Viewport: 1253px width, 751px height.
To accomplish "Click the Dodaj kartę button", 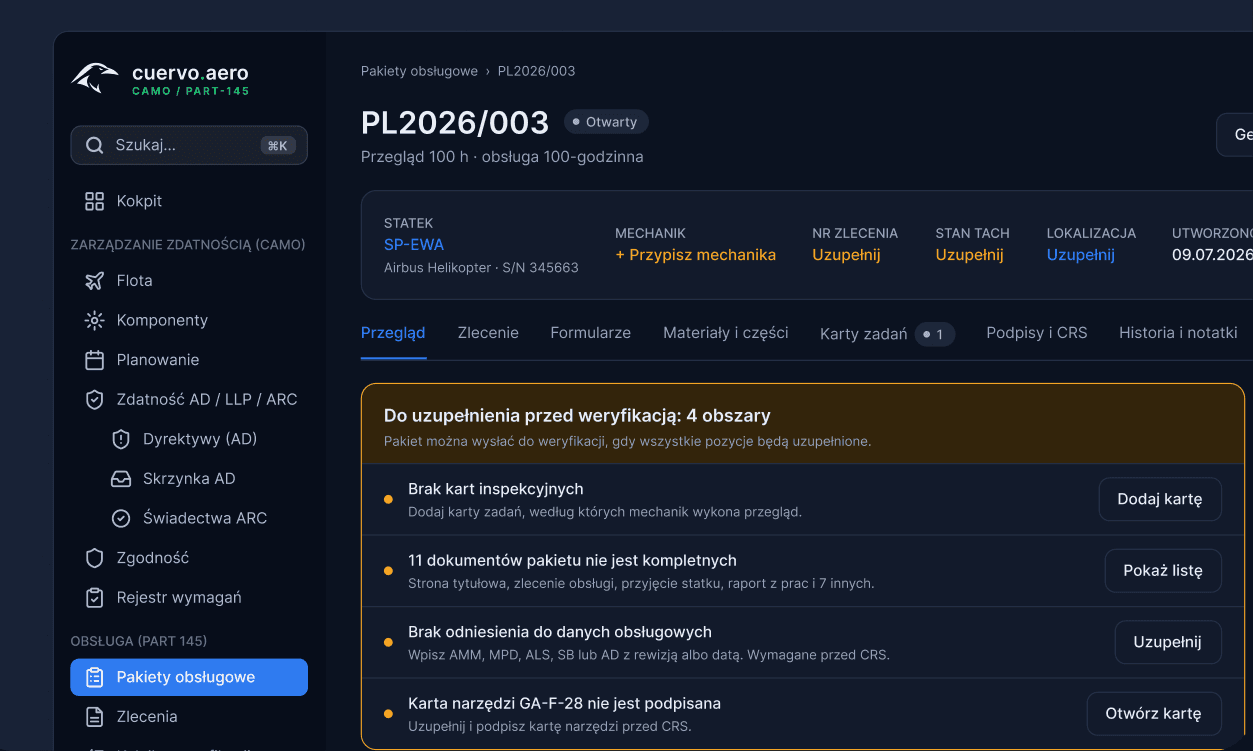I will coord(1160,499).
